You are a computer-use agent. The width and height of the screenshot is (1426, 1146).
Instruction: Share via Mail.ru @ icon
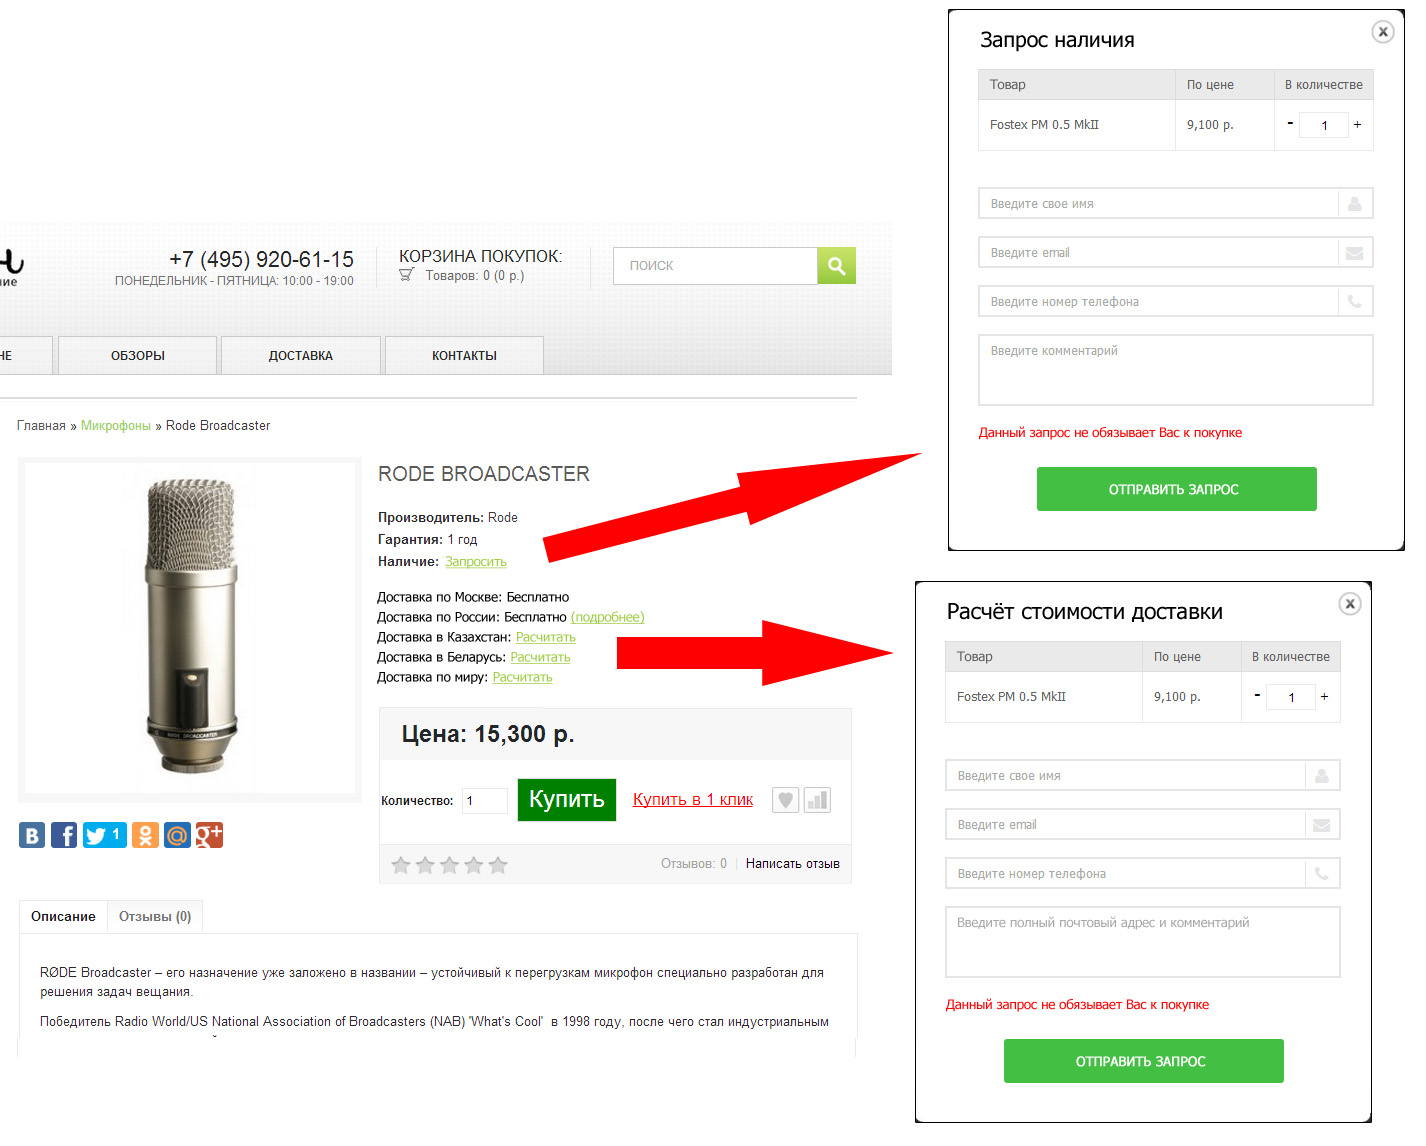click(x=177, y=835)
